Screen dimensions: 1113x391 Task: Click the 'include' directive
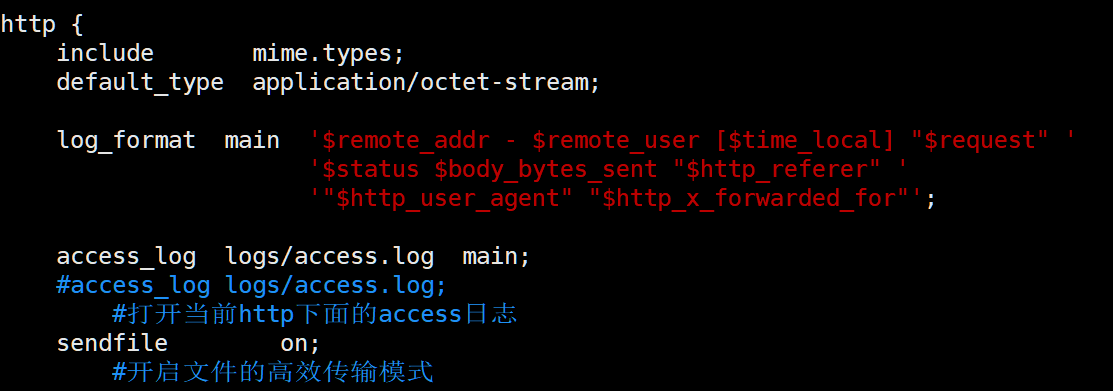tap(105, 53)
